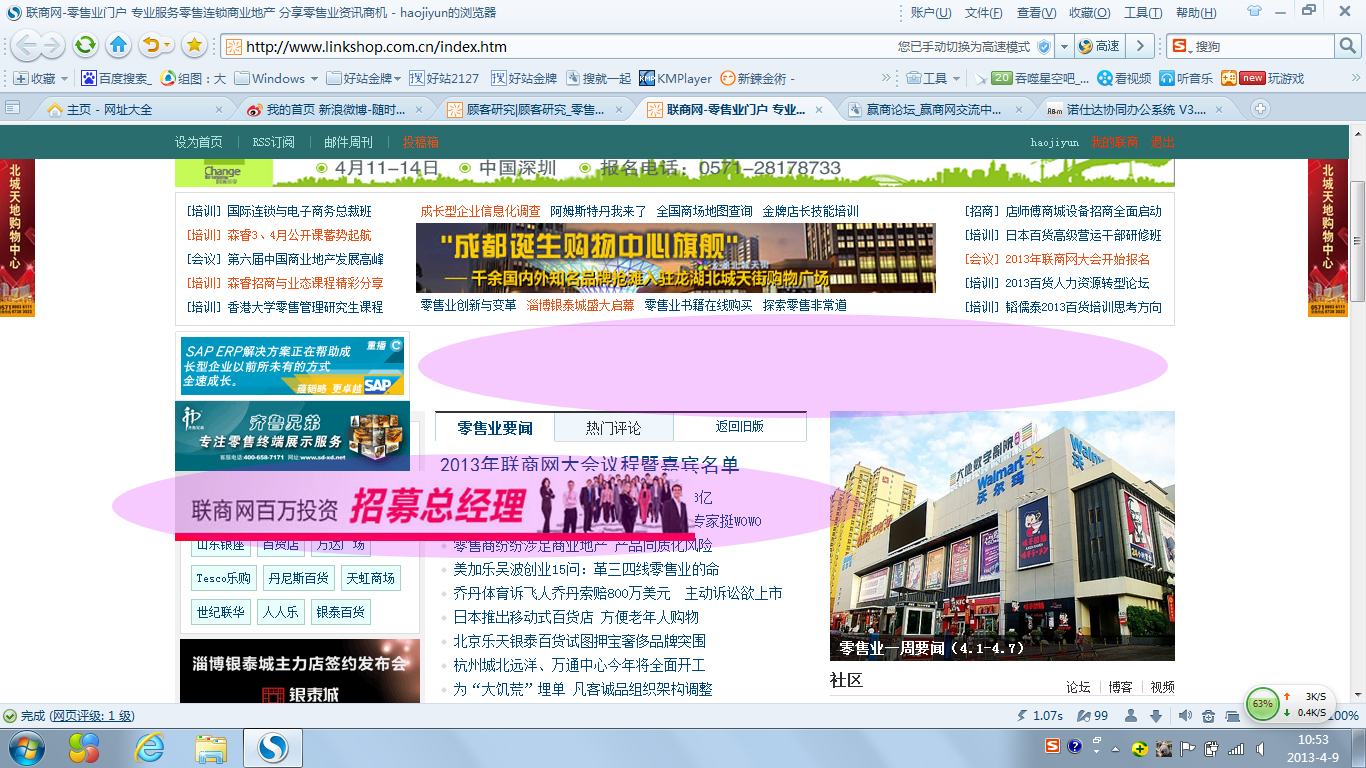Click the favorites star icon
The width and height of the screenshot is (1366, 768).
pos(194,45)
